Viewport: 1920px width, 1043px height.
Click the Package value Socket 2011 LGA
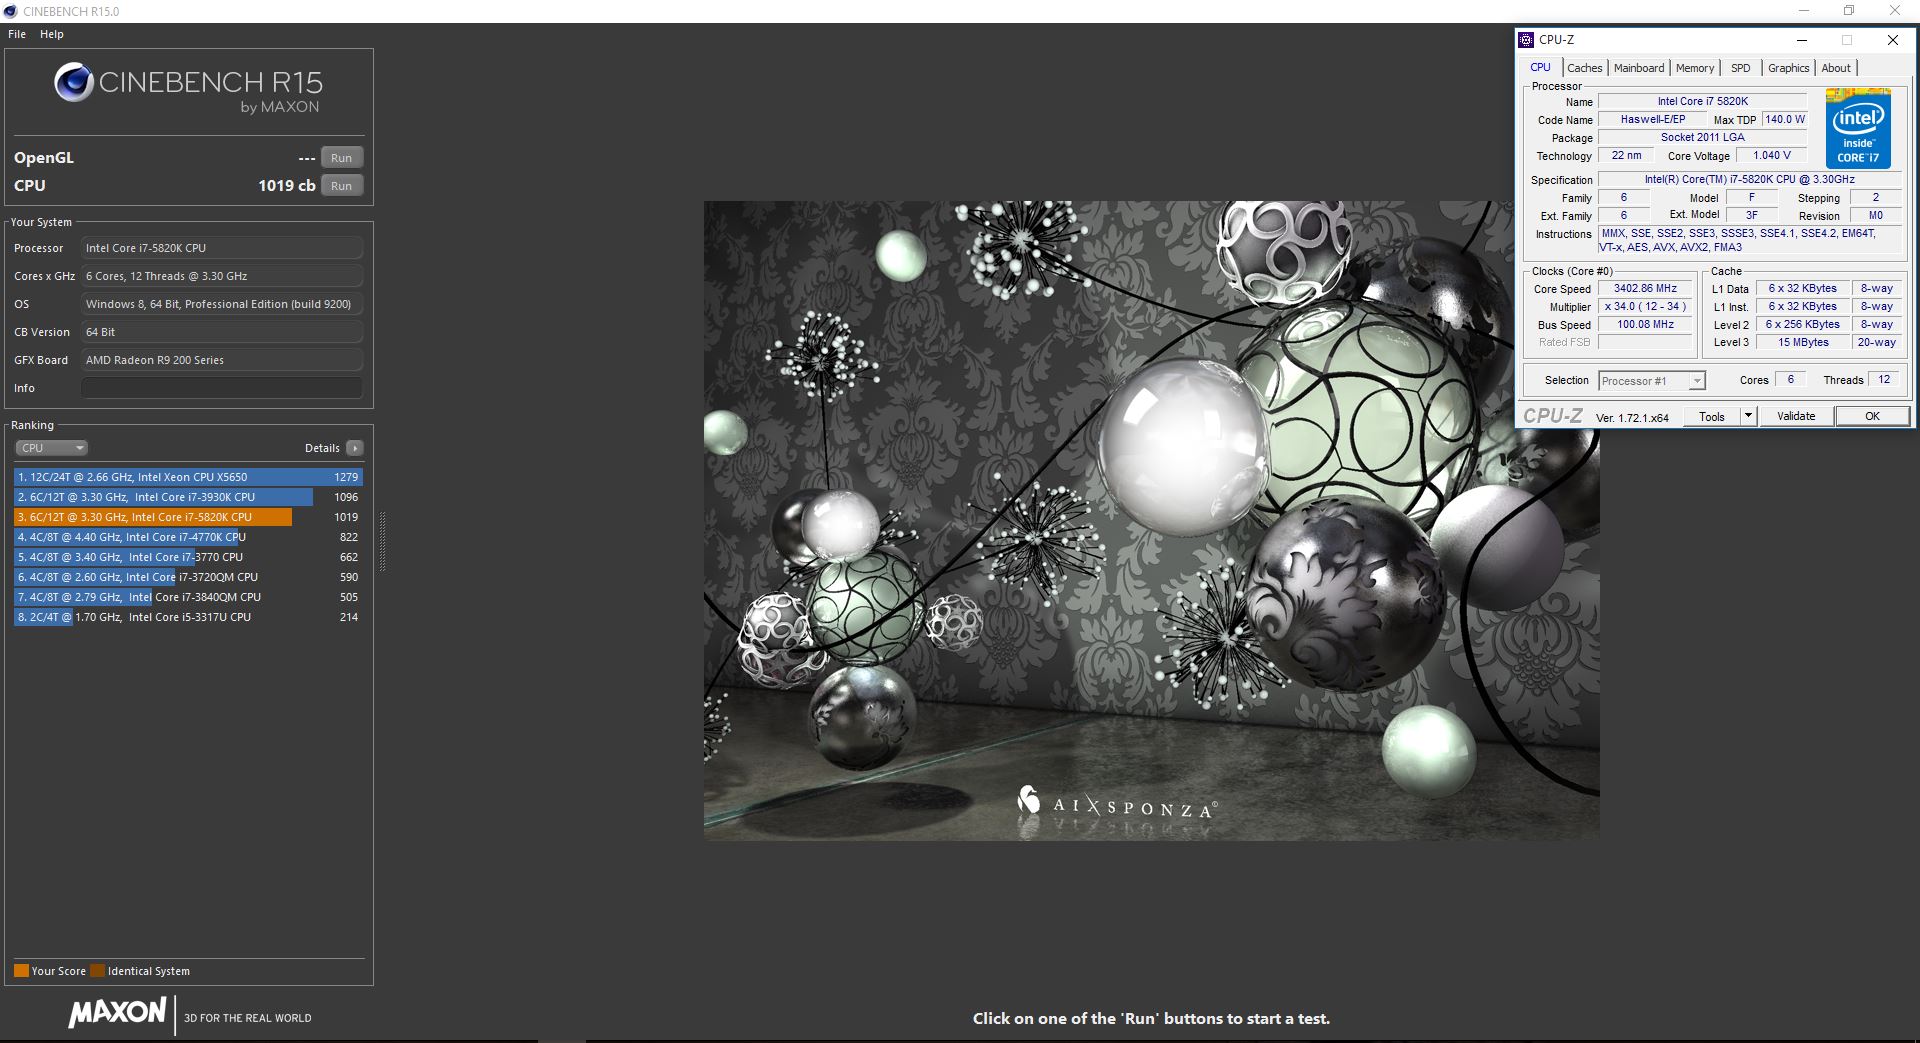(x=1702, y=137)
